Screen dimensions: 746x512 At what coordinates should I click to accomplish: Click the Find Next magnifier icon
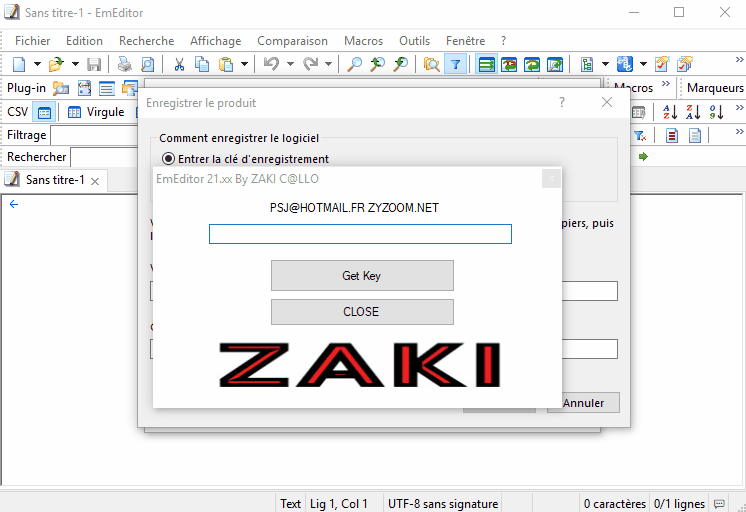pos(401,64)
